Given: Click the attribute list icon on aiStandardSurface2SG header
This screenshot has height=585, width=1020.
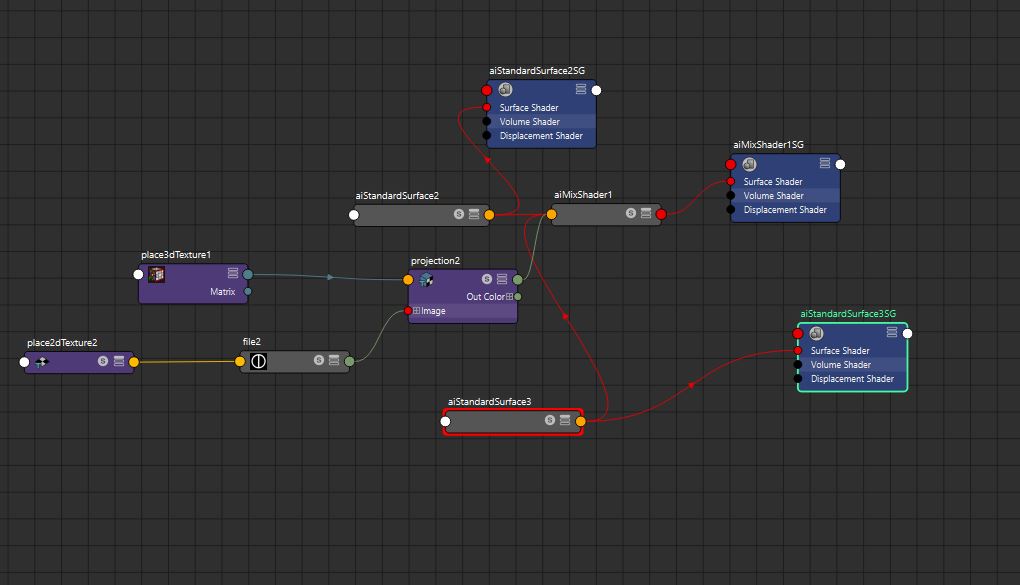Looking at the screenshot, I should [x=580, y=89].
